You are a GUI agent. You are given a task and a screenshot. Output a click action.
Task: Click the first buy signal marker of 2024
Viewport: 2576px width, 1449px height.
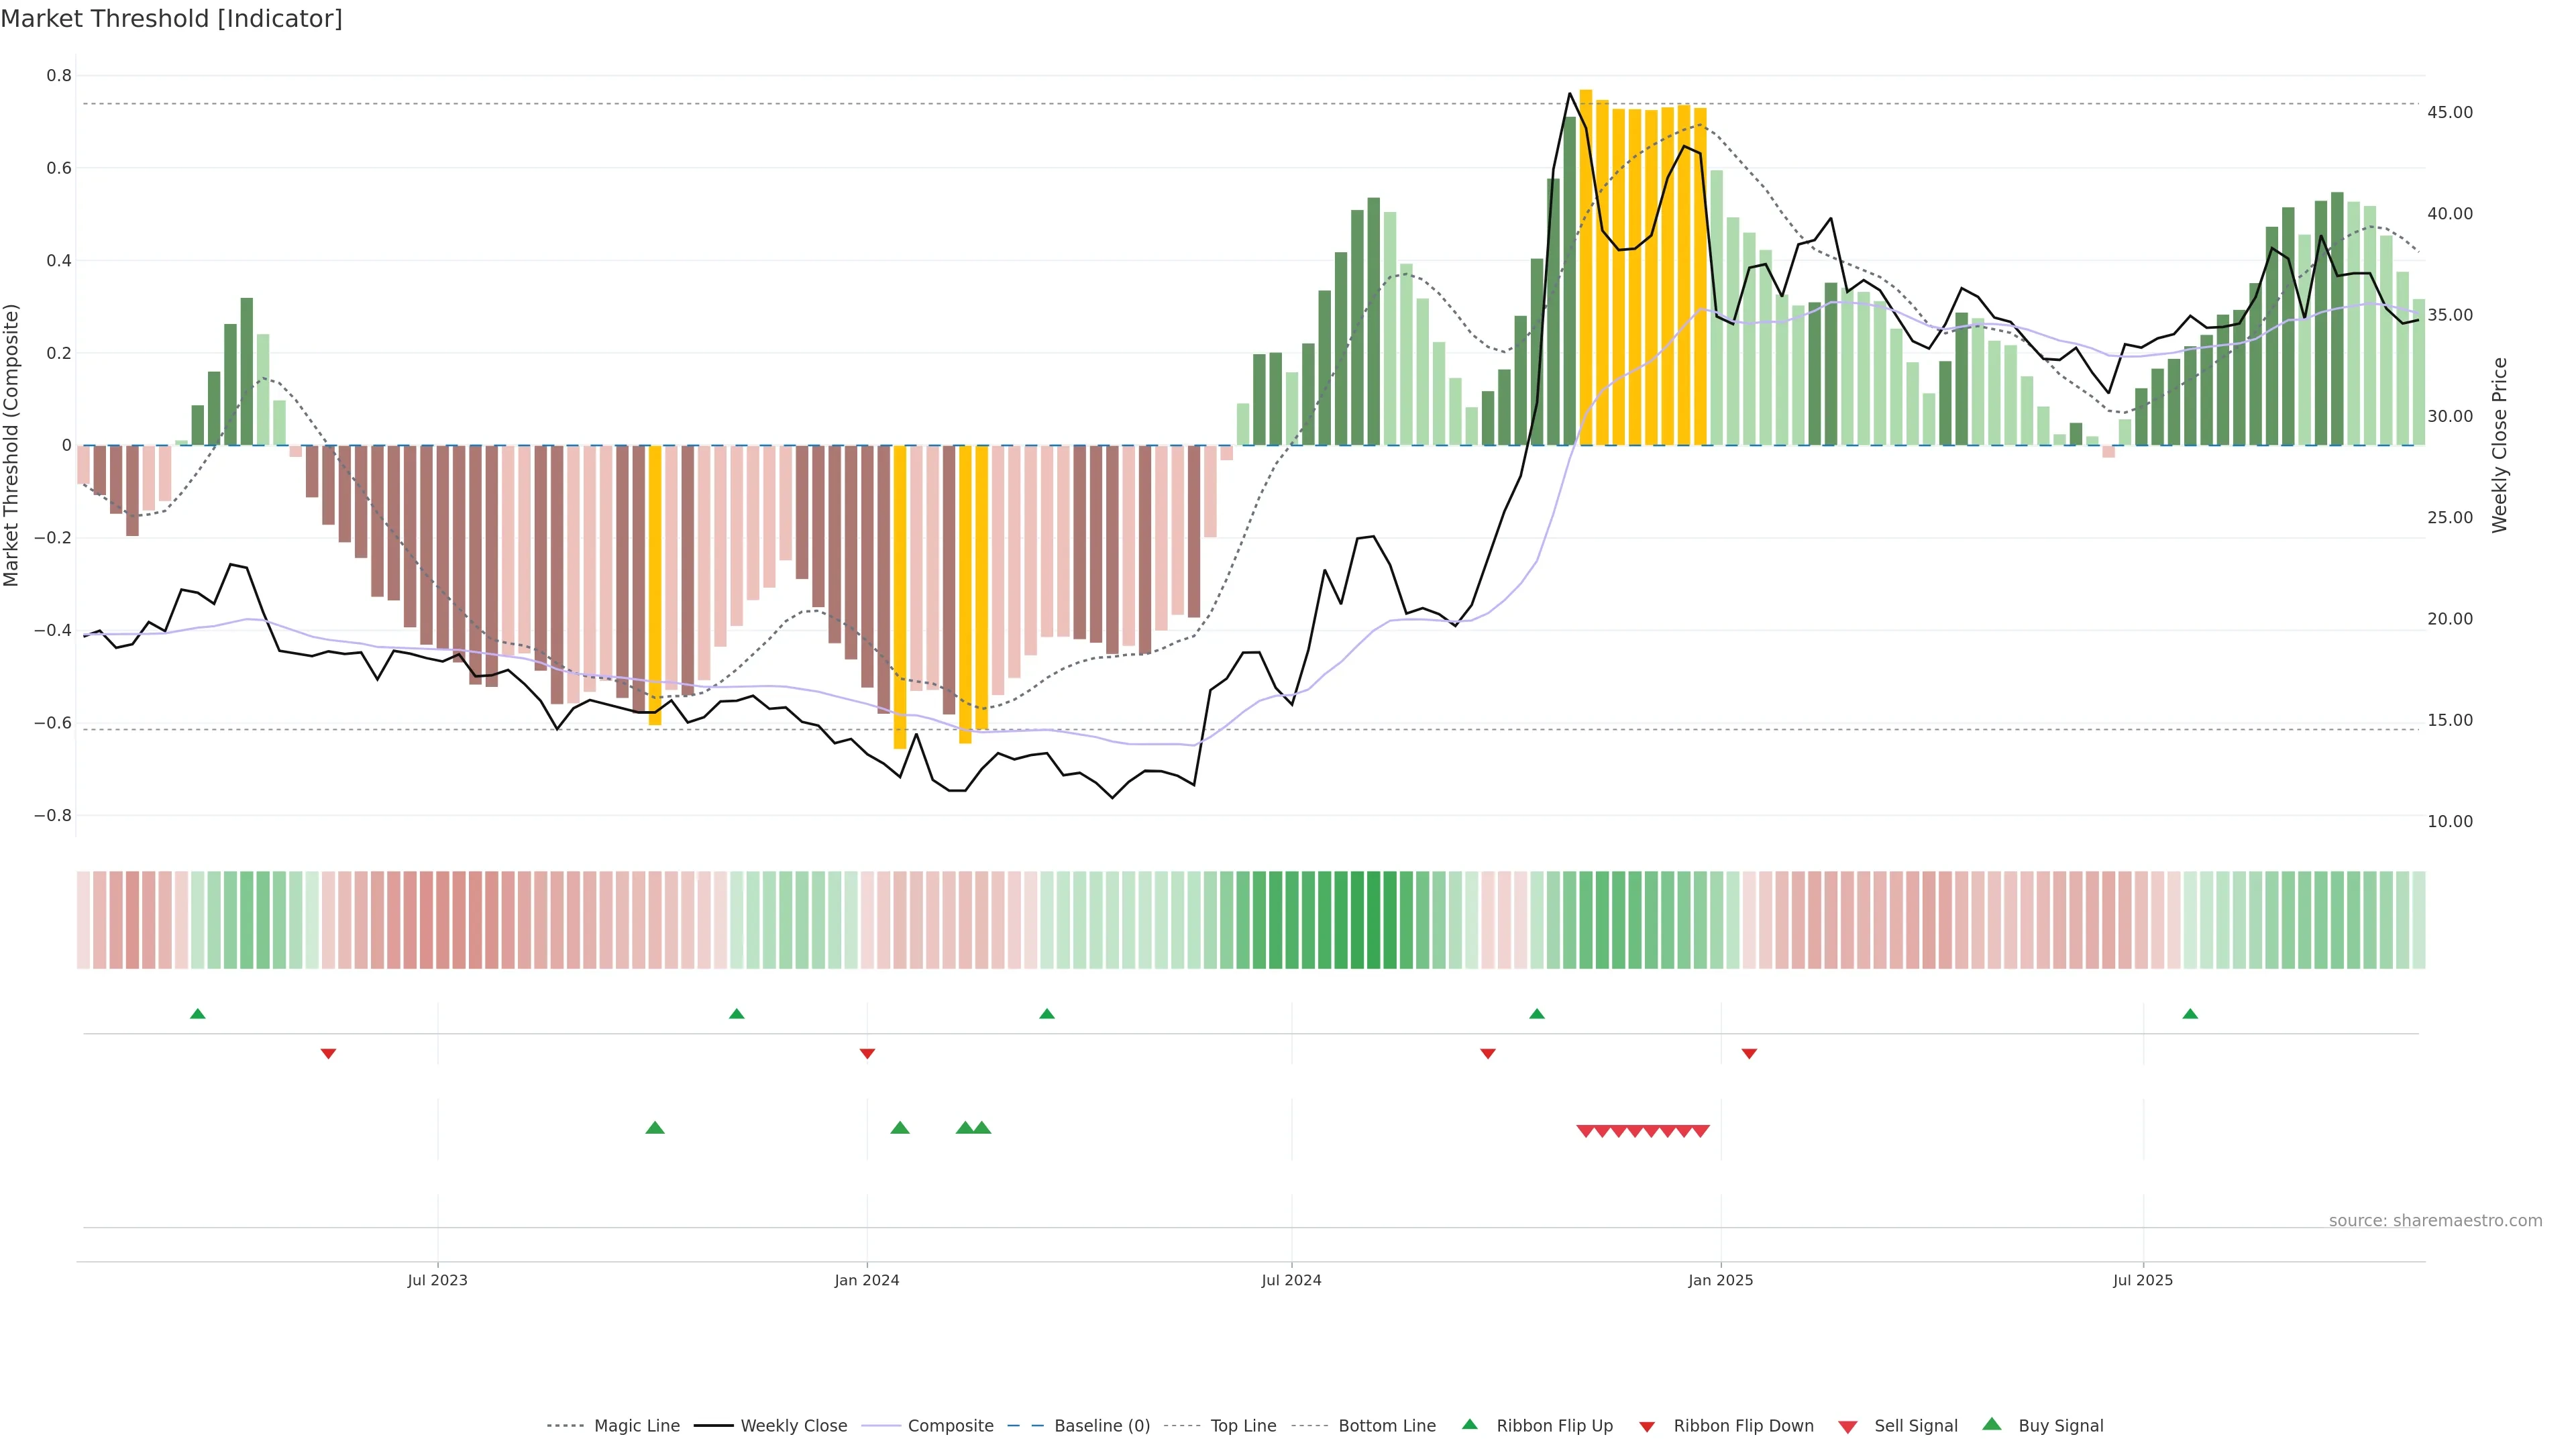[900, 1128]
